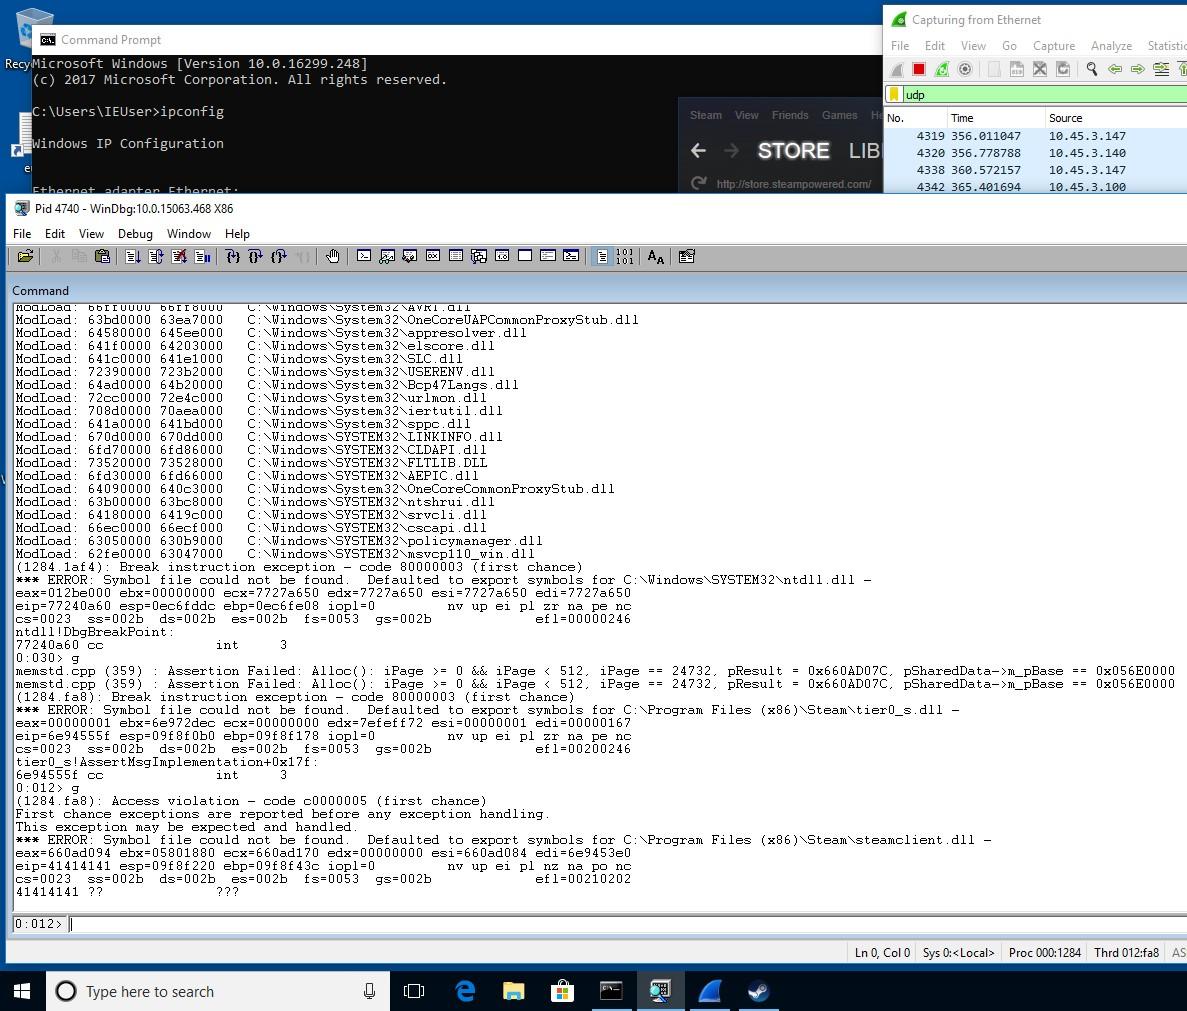Open the Font settings AA icon
This screenshot has width=1187, height=1011.
pos(656,257)
